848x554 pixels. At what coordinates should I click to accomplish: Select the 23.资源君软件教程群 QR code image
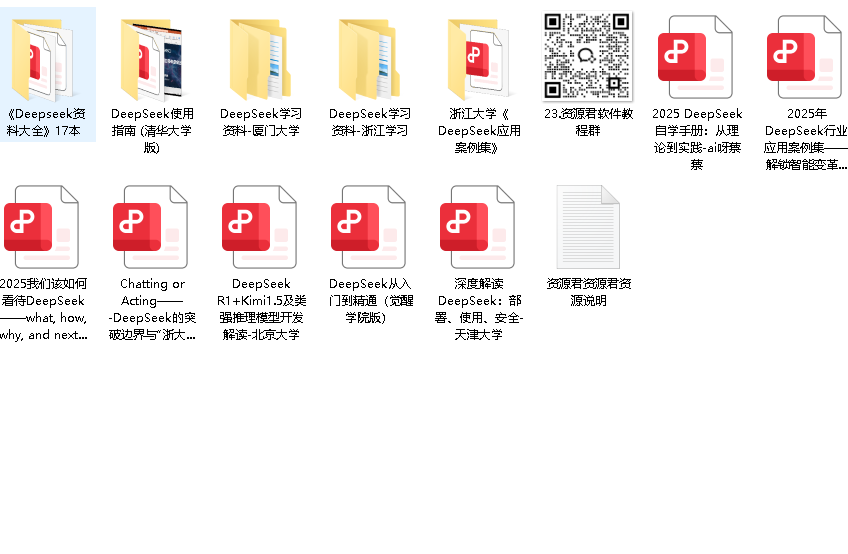click(588, 56)
